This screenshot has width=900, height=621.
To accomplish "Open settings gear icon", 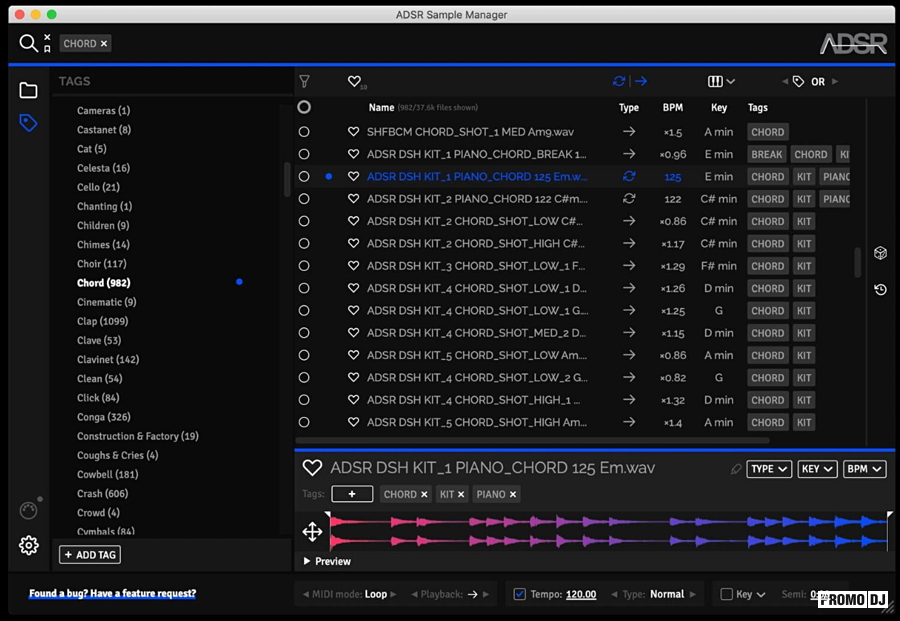I will point(28,545).
